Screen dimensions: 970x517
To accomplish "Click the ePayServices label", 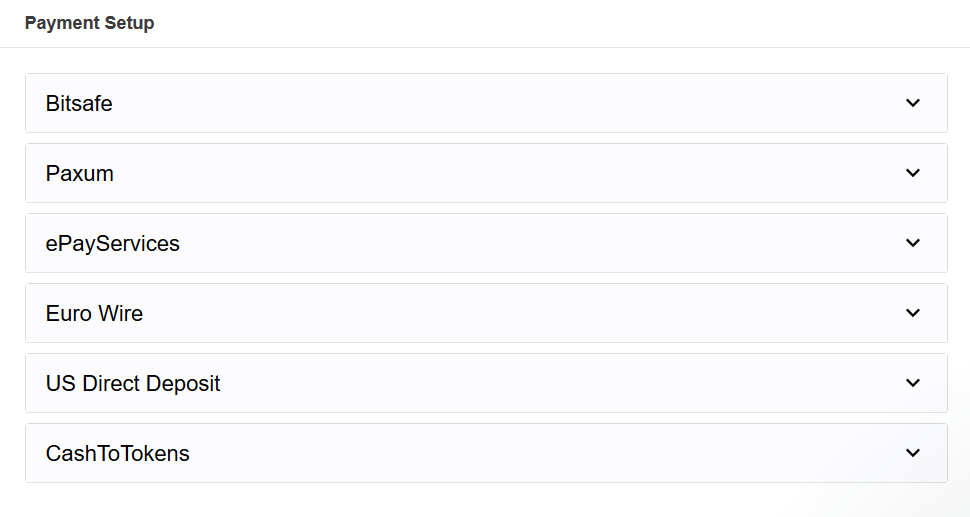I will (113, 243).
